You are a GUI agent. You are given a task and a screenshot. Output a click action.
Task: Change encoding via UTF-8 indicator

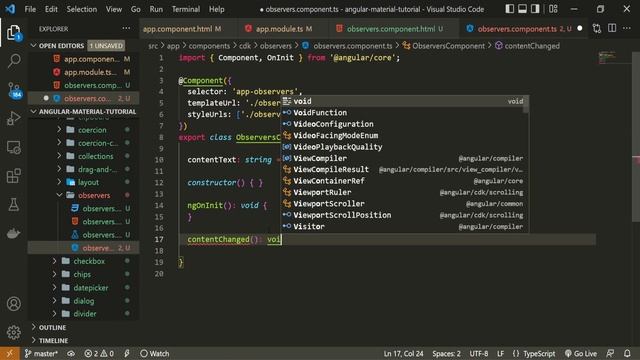pos(478,353)
